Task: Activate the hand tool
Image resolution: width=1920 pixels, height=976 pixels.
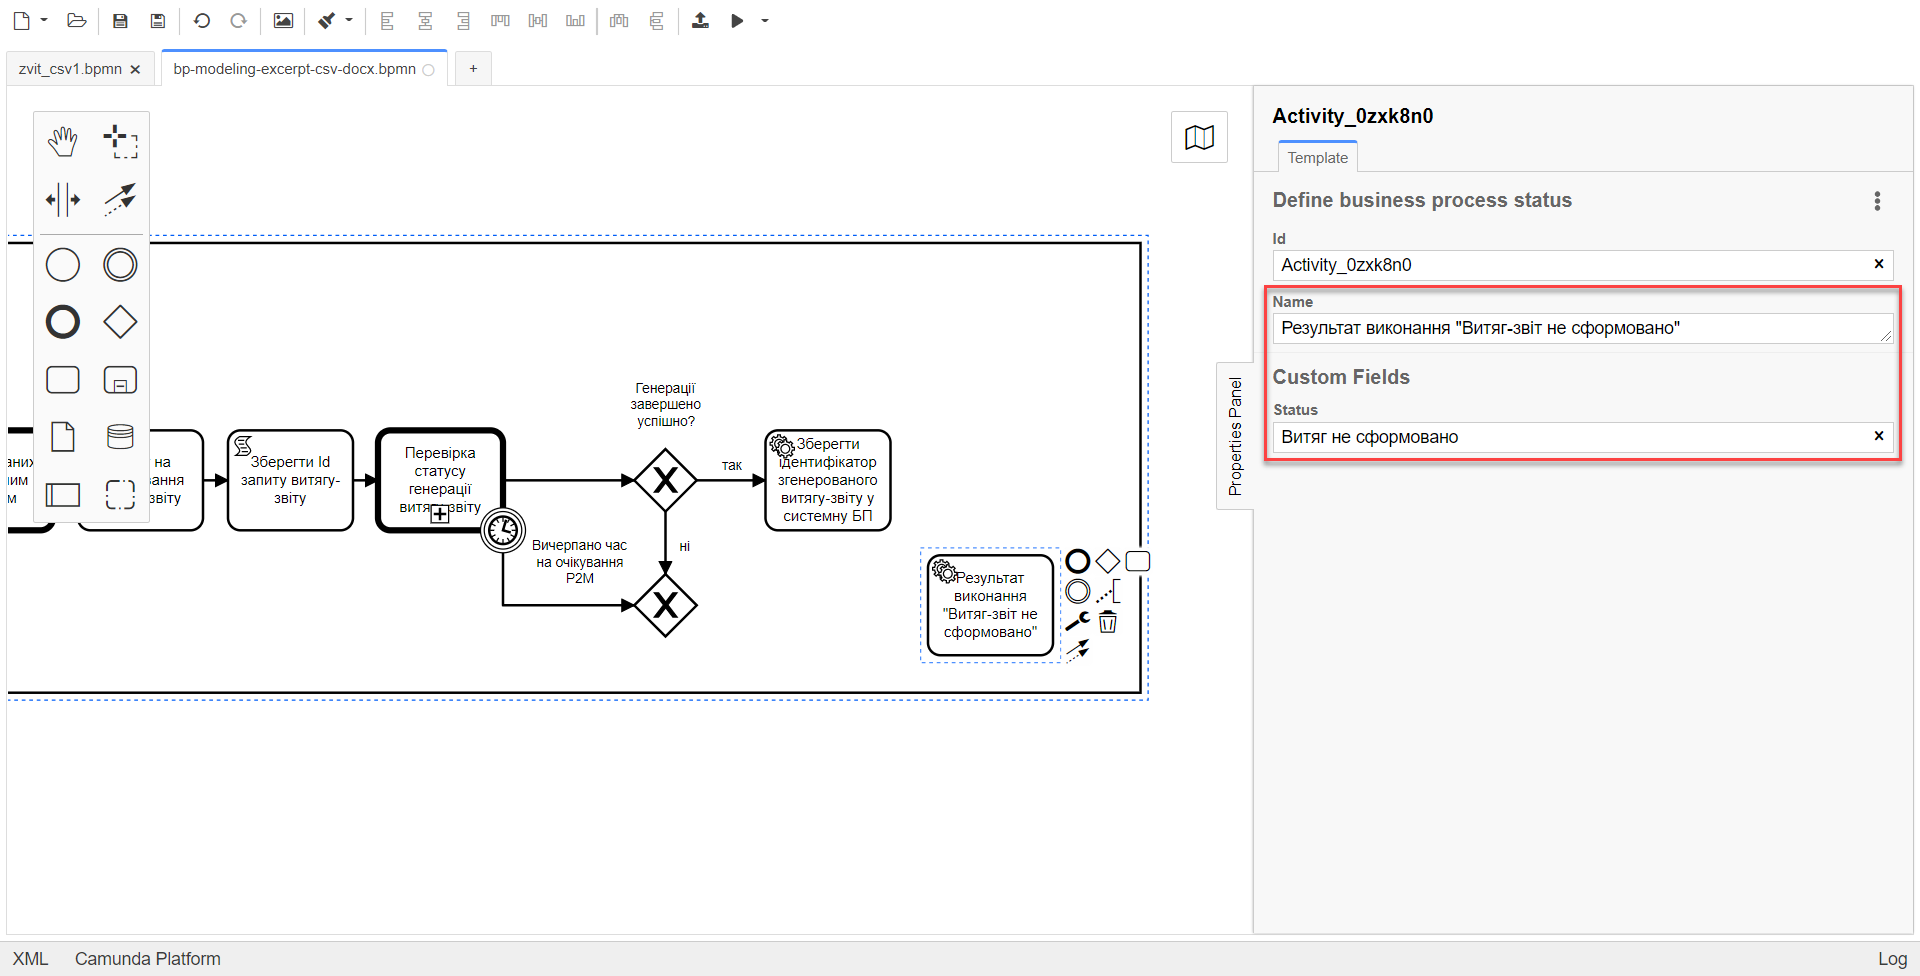Action: tap(63, 142)
